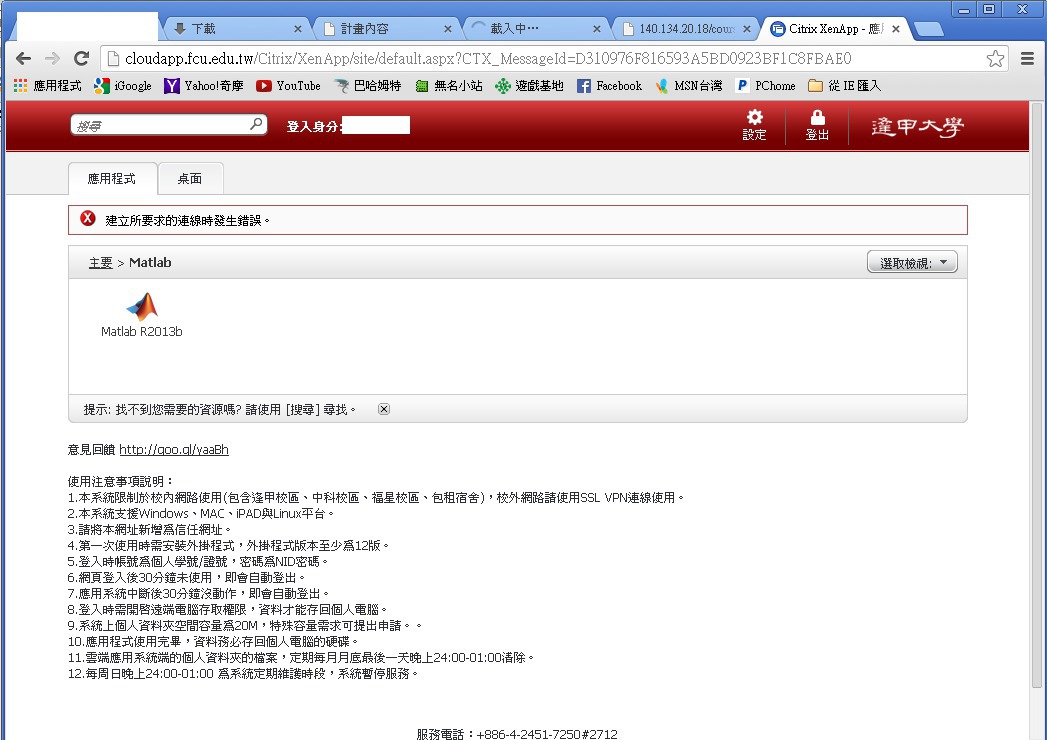Open the Chrome menu hamburger icon
1047x740 pixels.
pos(1028,59)
